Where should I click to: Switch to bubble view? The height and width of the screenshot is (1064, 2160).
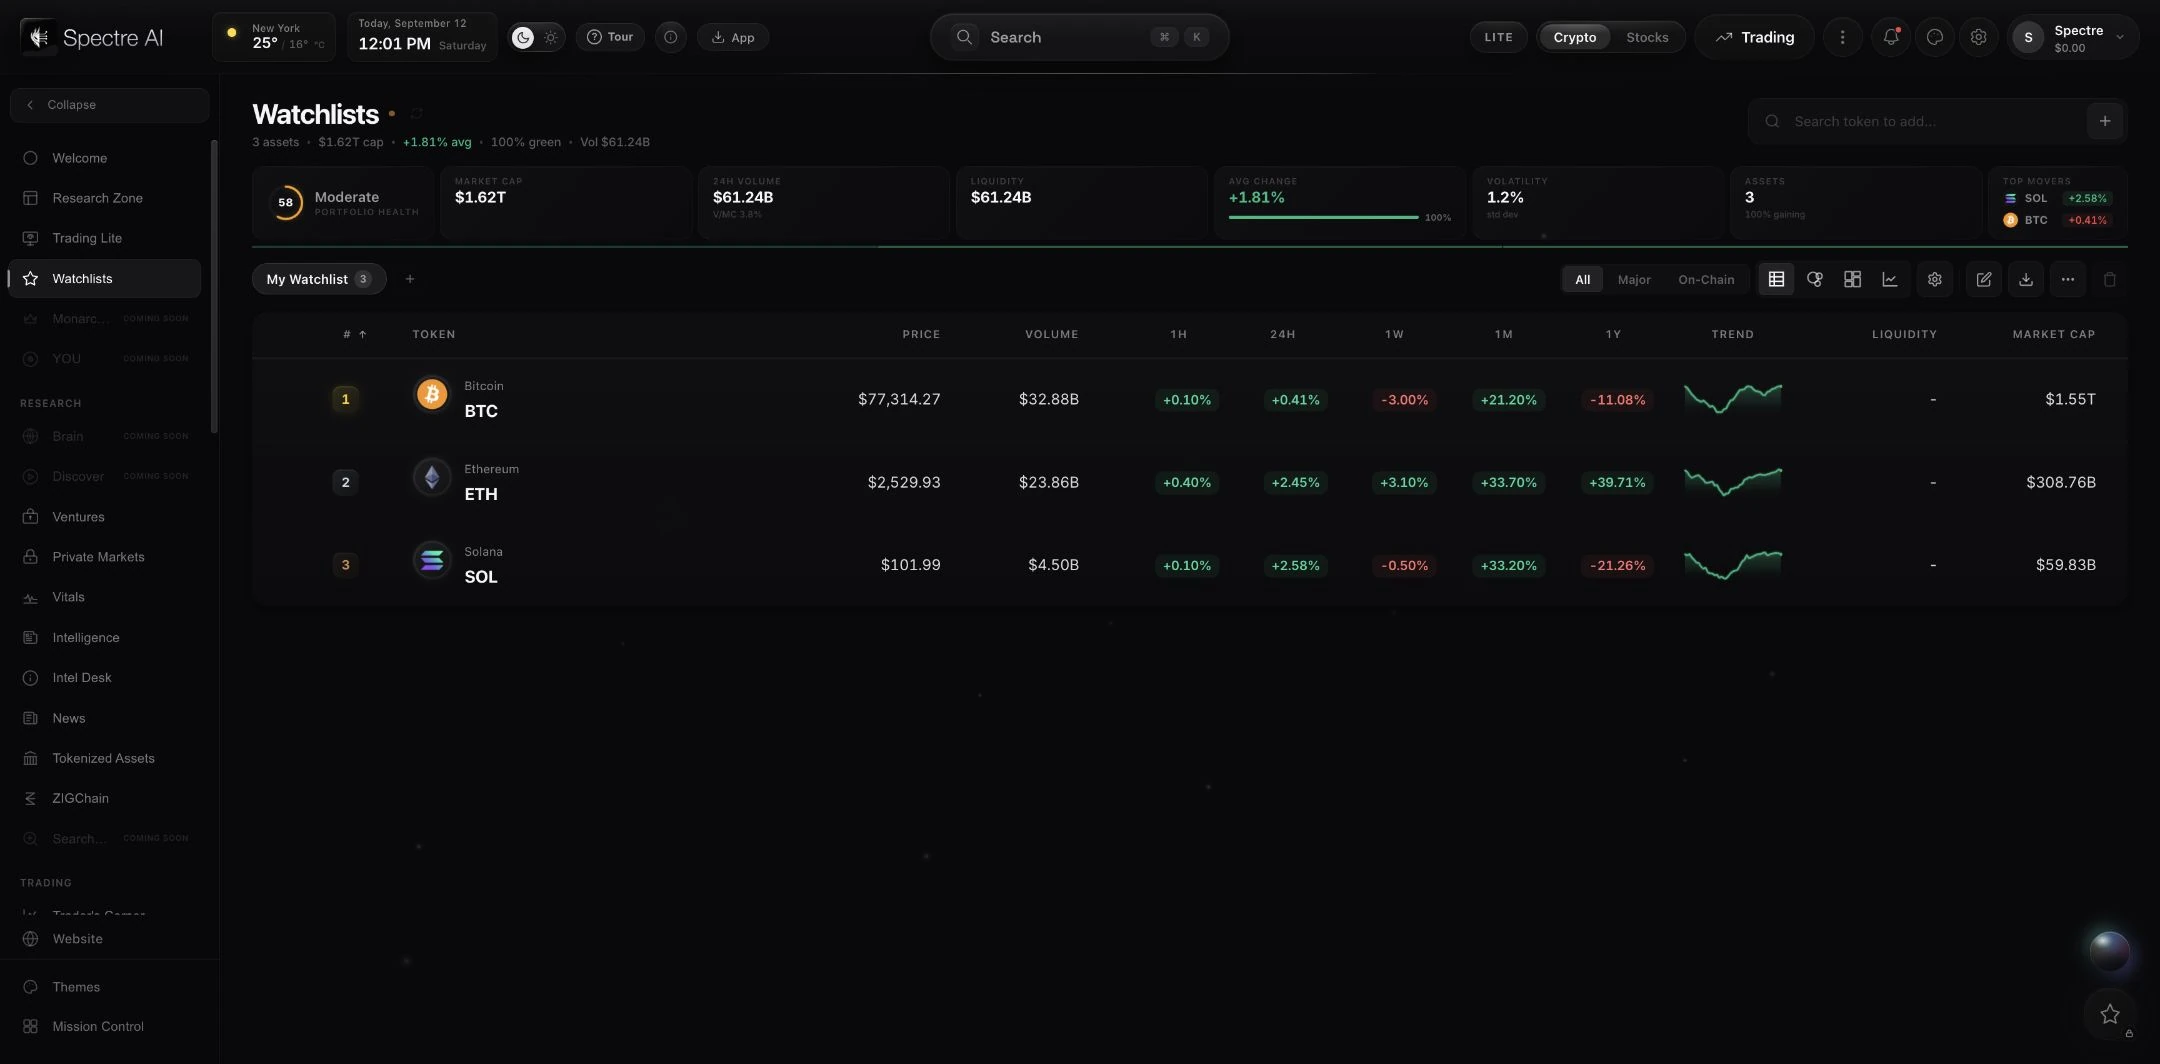(x=1814, y=280)
